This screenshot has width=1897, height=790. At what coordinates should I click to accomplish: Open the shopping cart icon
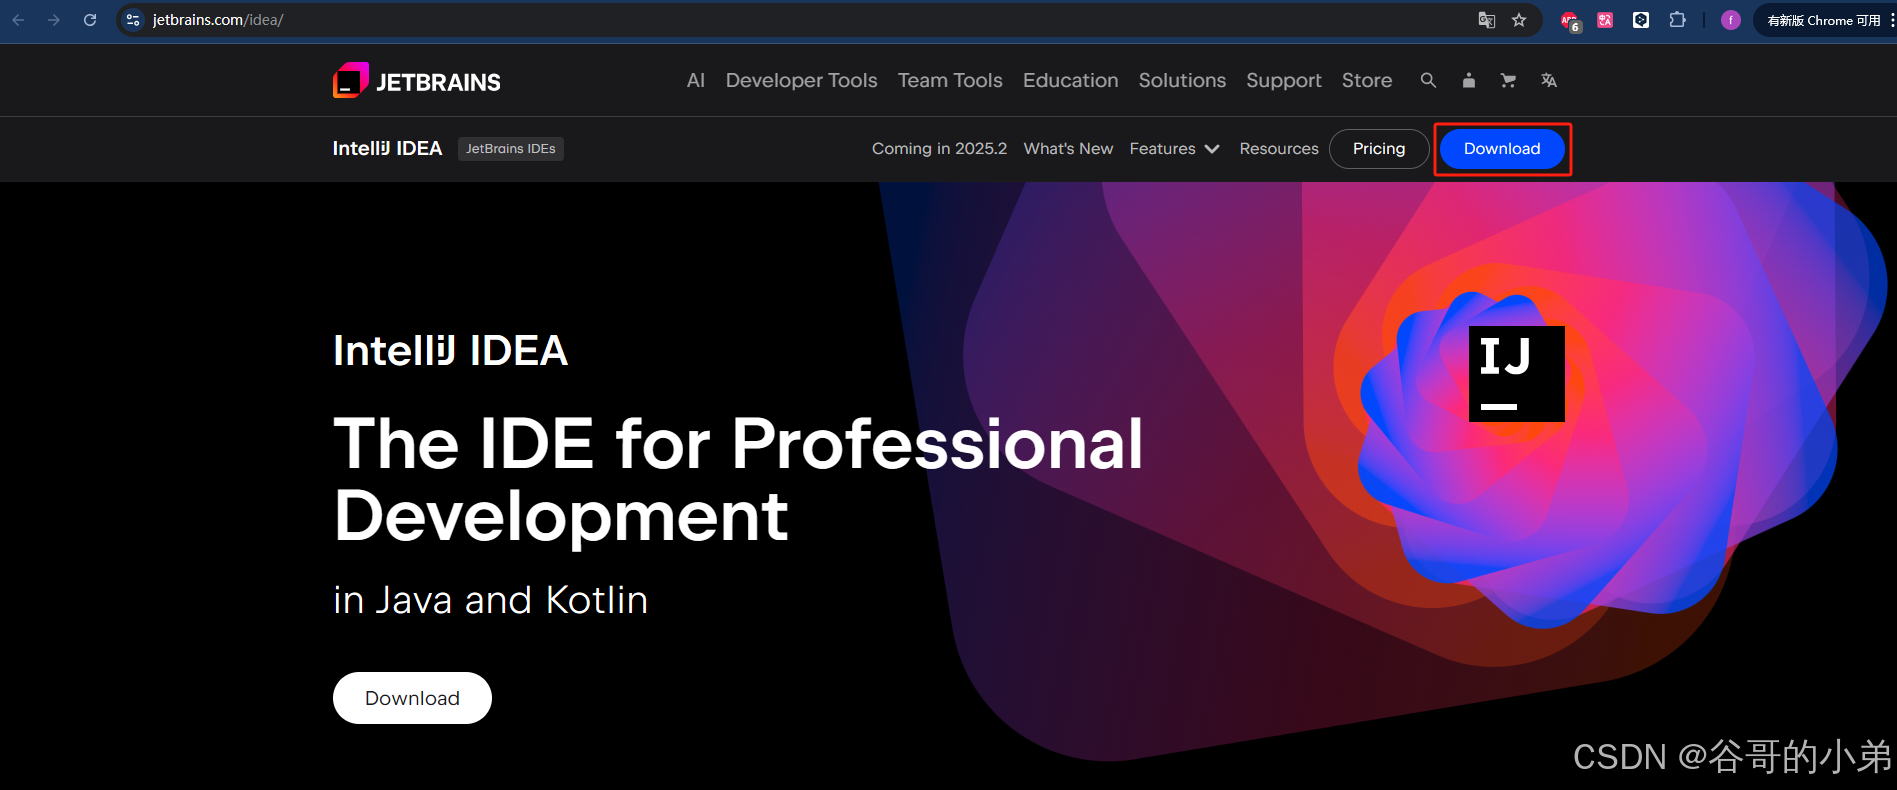click(x=1508, y=80)
